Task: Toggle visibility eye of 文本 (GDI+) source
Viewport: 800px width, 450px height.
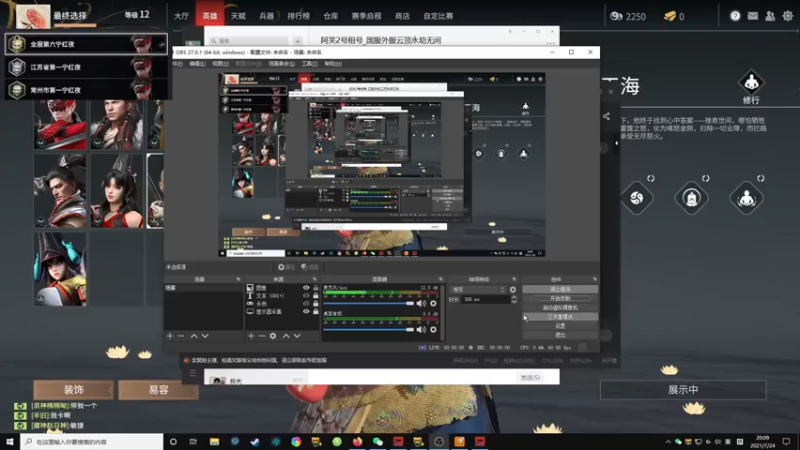Action: [306, 295]
